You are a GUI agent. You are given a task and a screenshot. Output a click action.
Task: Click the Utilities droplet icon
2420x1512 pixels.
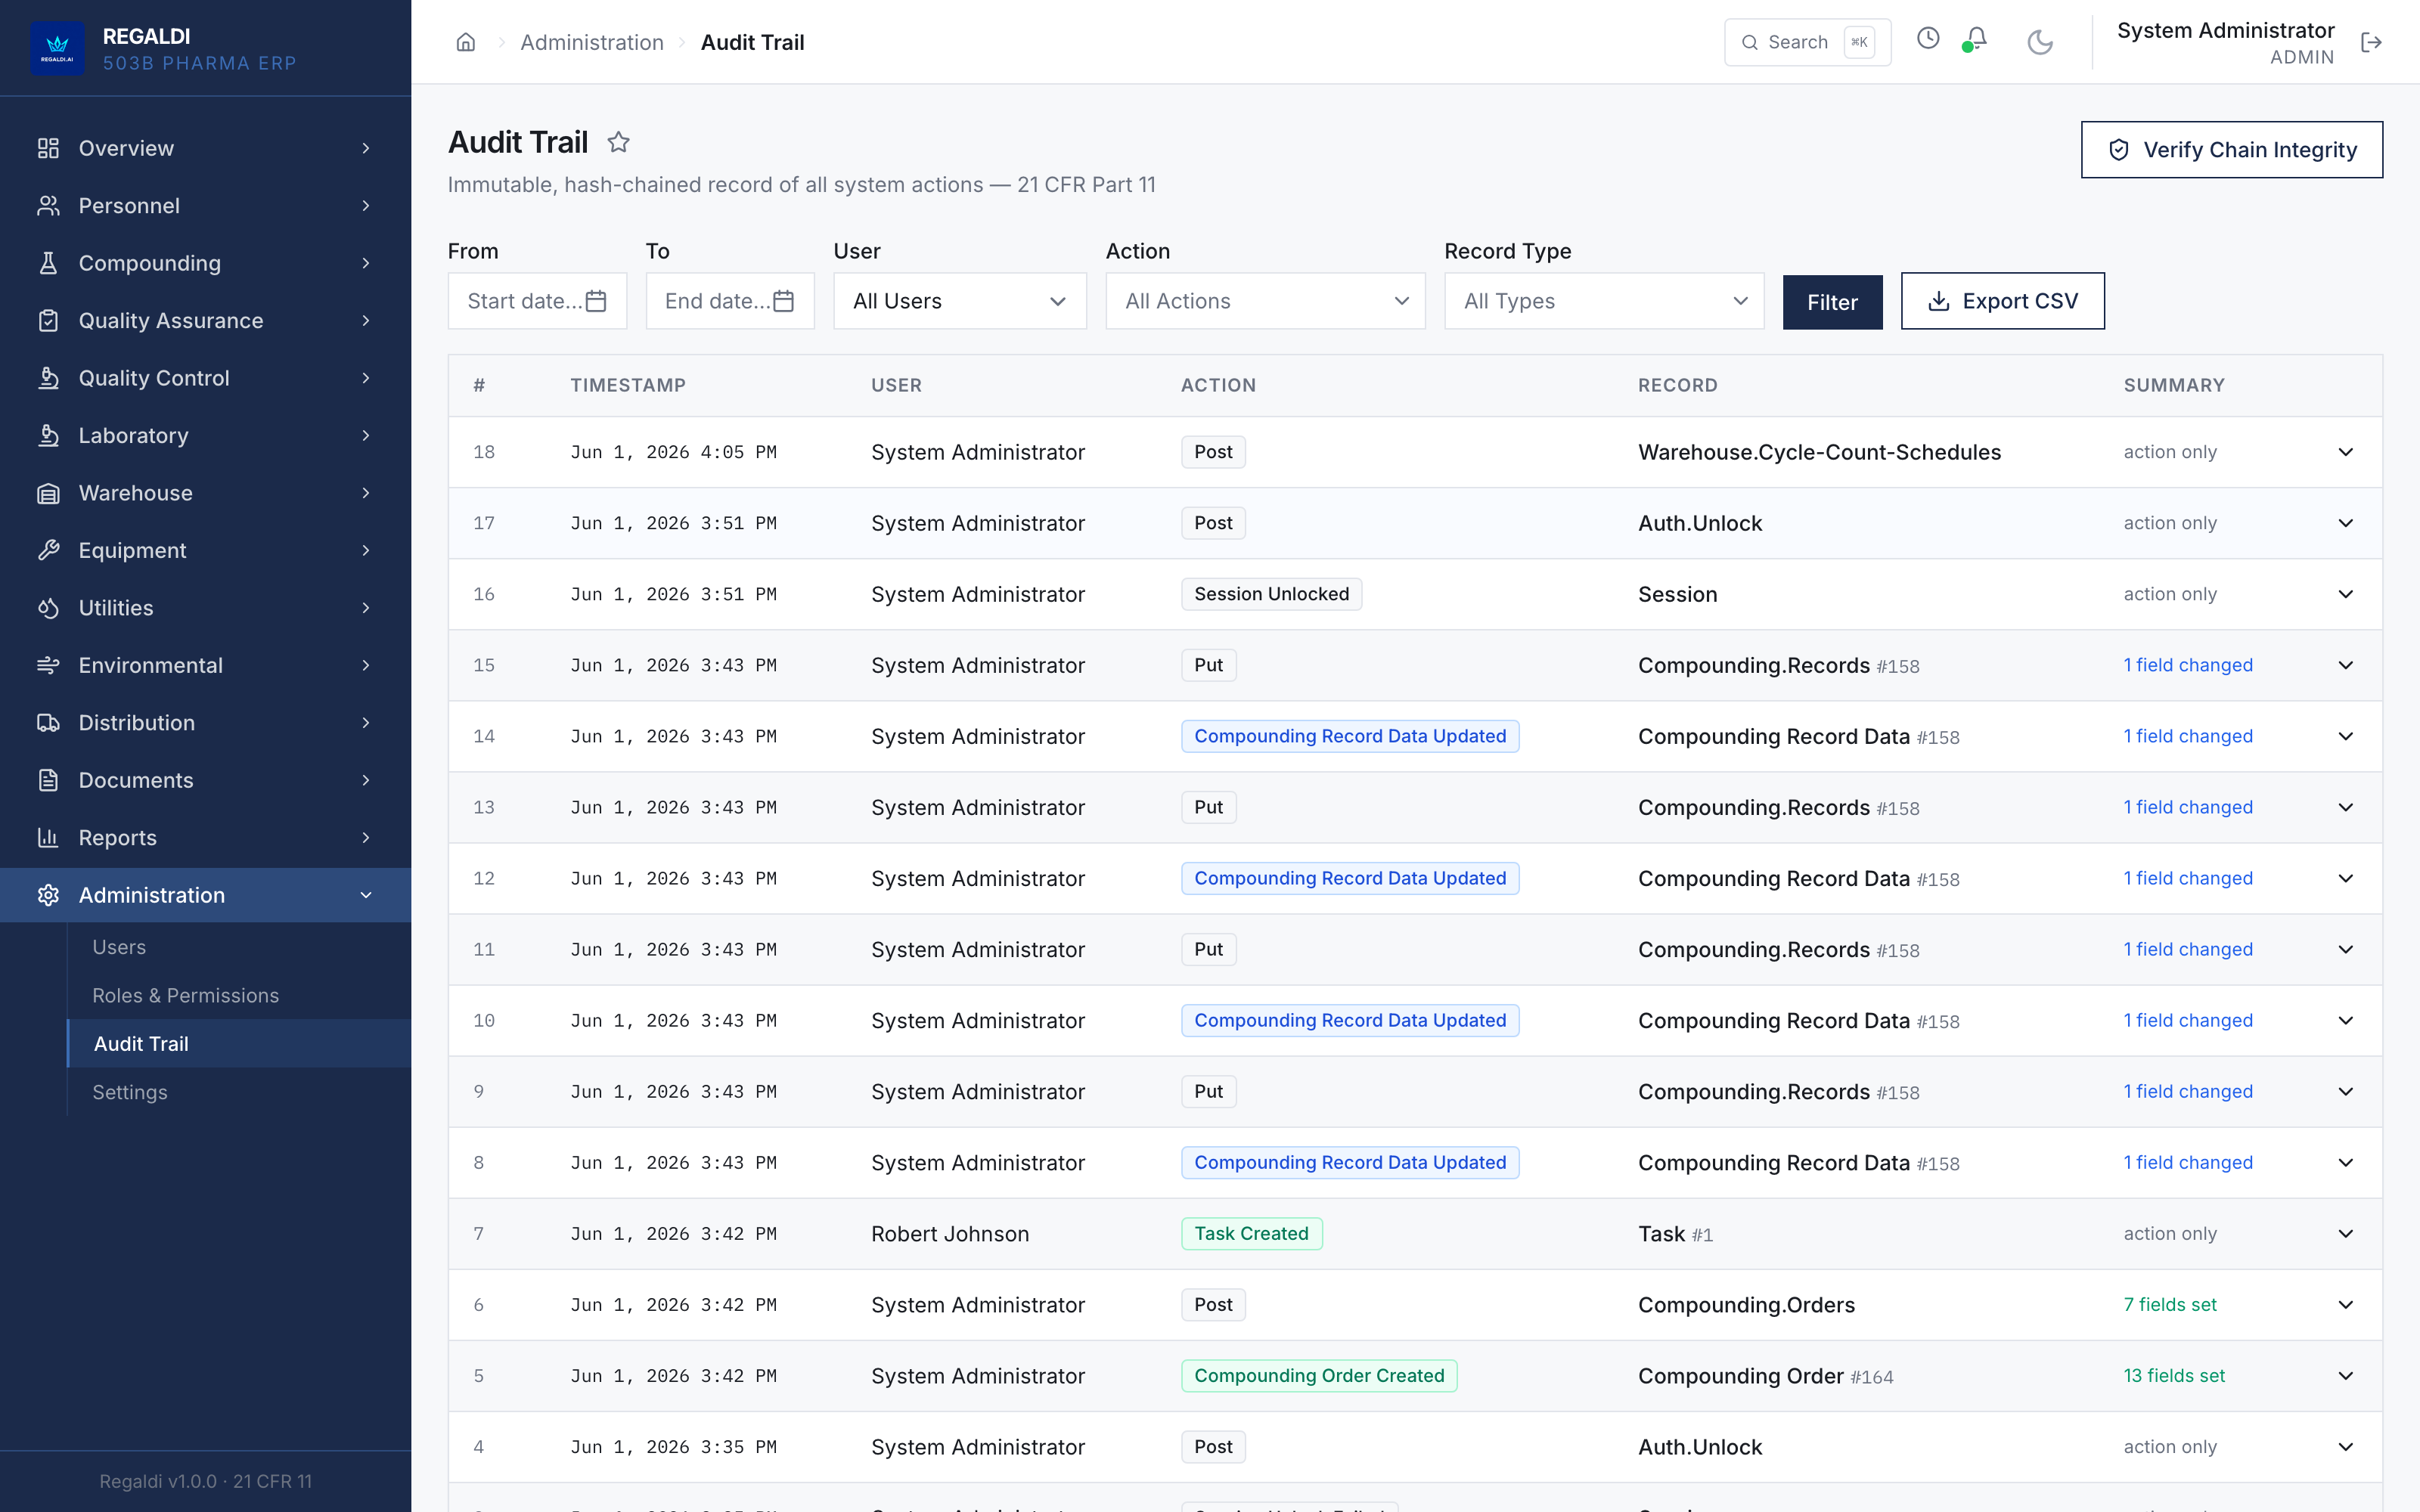48,608
